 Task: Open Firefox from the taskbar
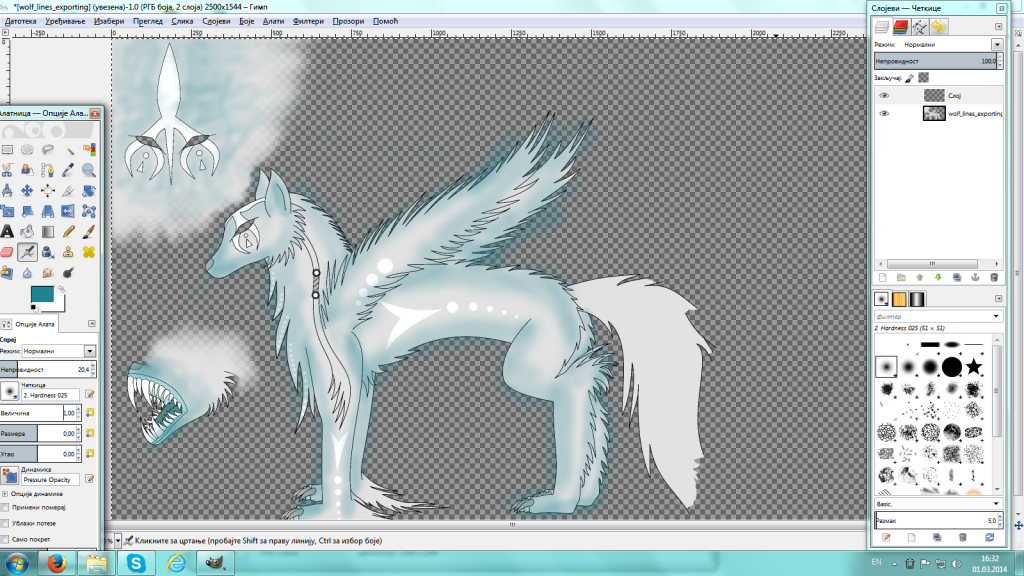pyautogui.click(x=56, y=564)
